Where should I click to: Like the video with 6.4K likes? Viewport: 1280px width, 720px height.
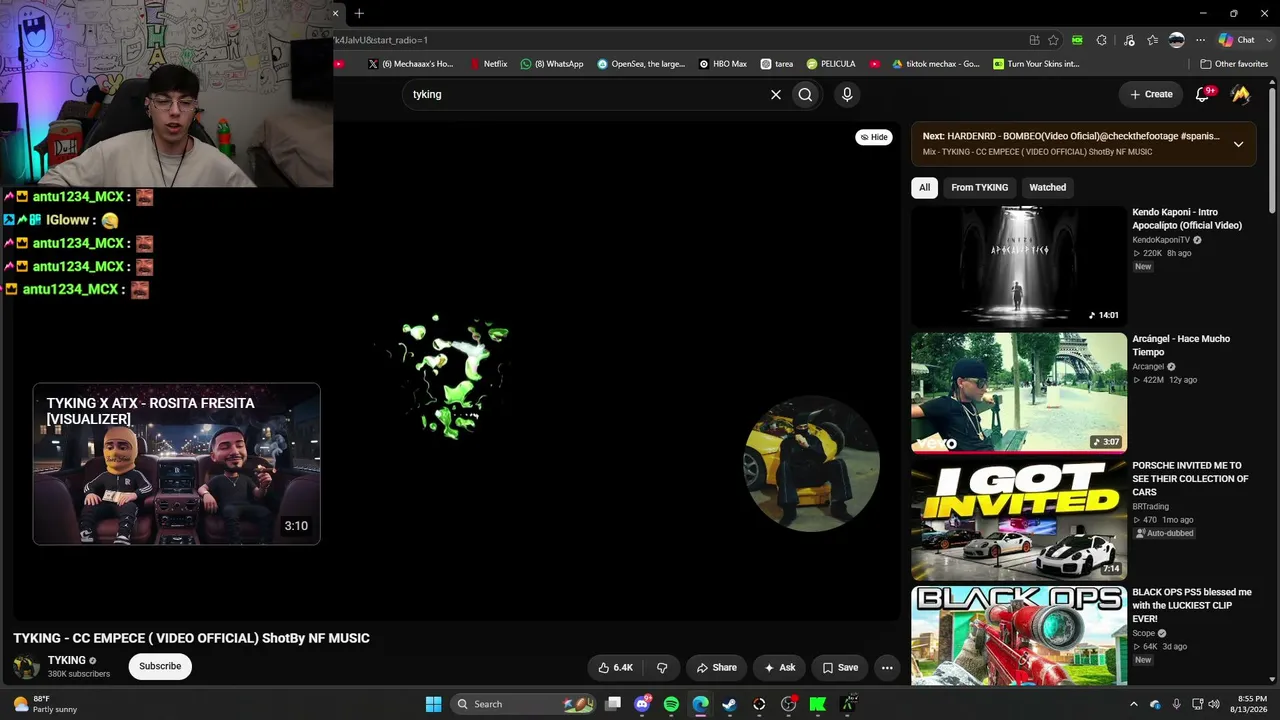615,667
